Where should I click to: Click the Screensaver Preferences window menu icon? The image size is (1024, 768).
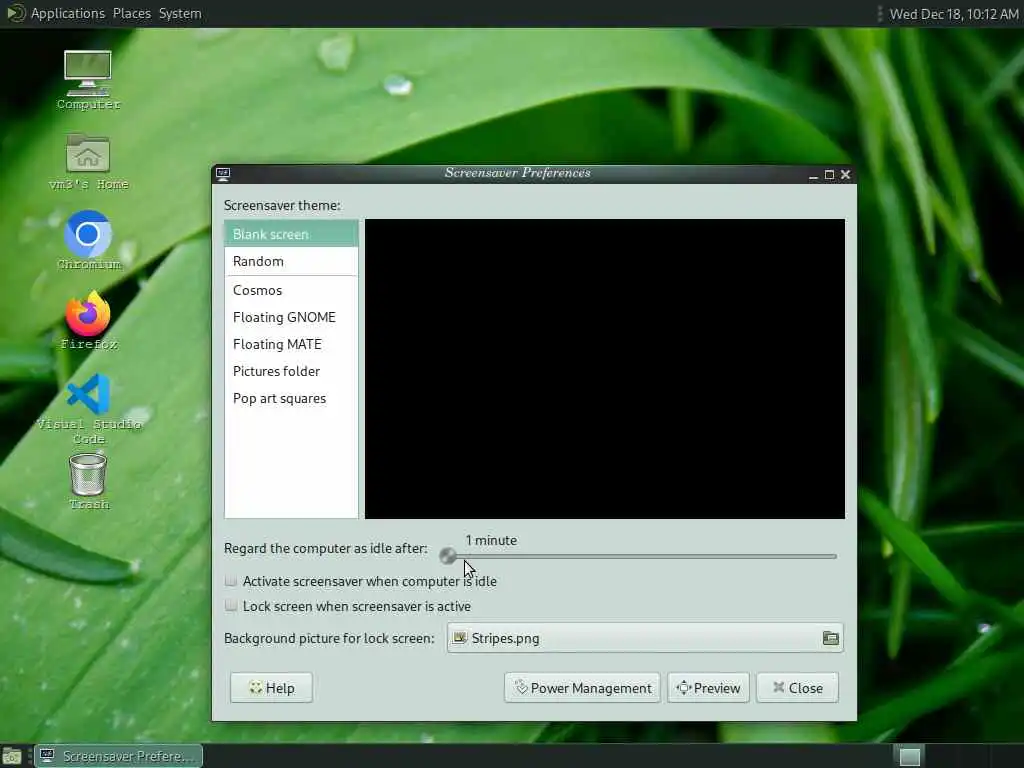click(x=223, y=174)
